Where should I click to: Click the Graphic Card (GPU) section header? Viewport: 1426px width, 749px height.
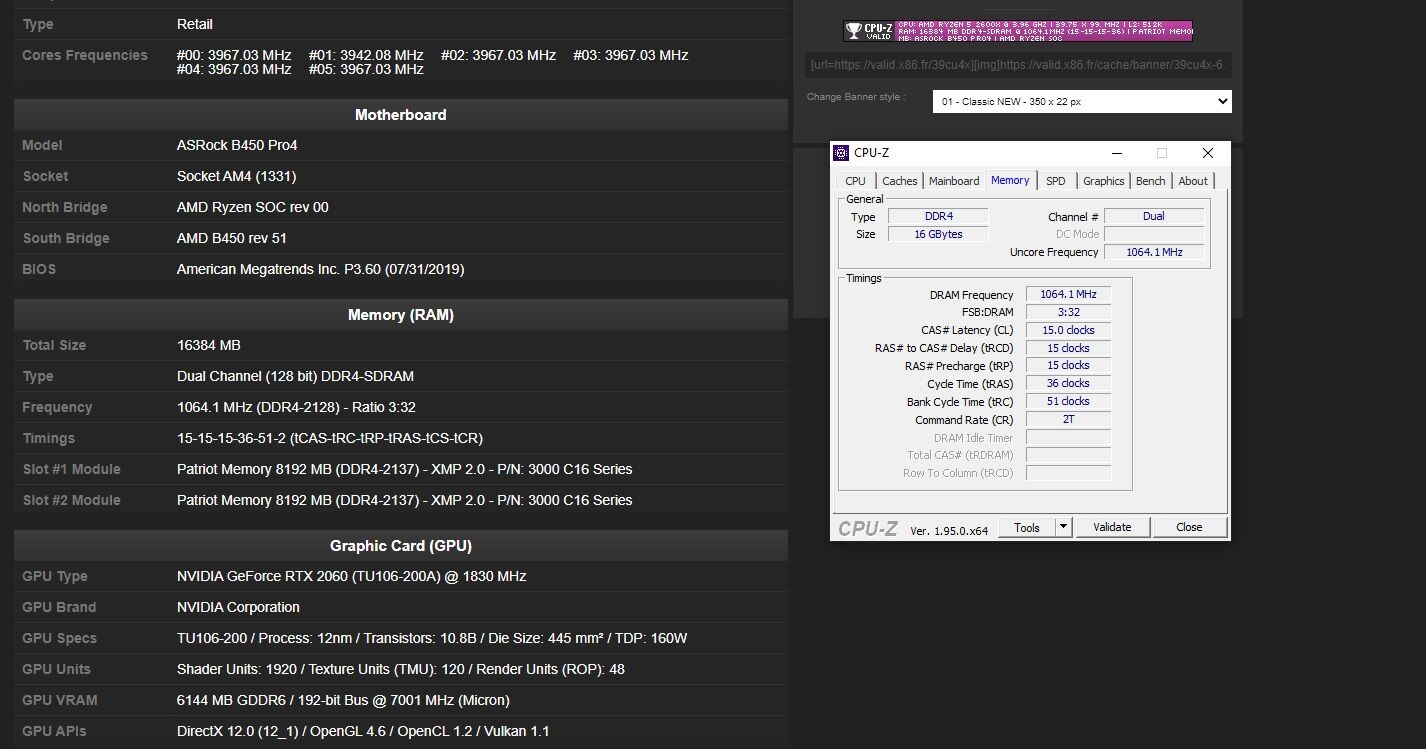click(x=401, y=546)
